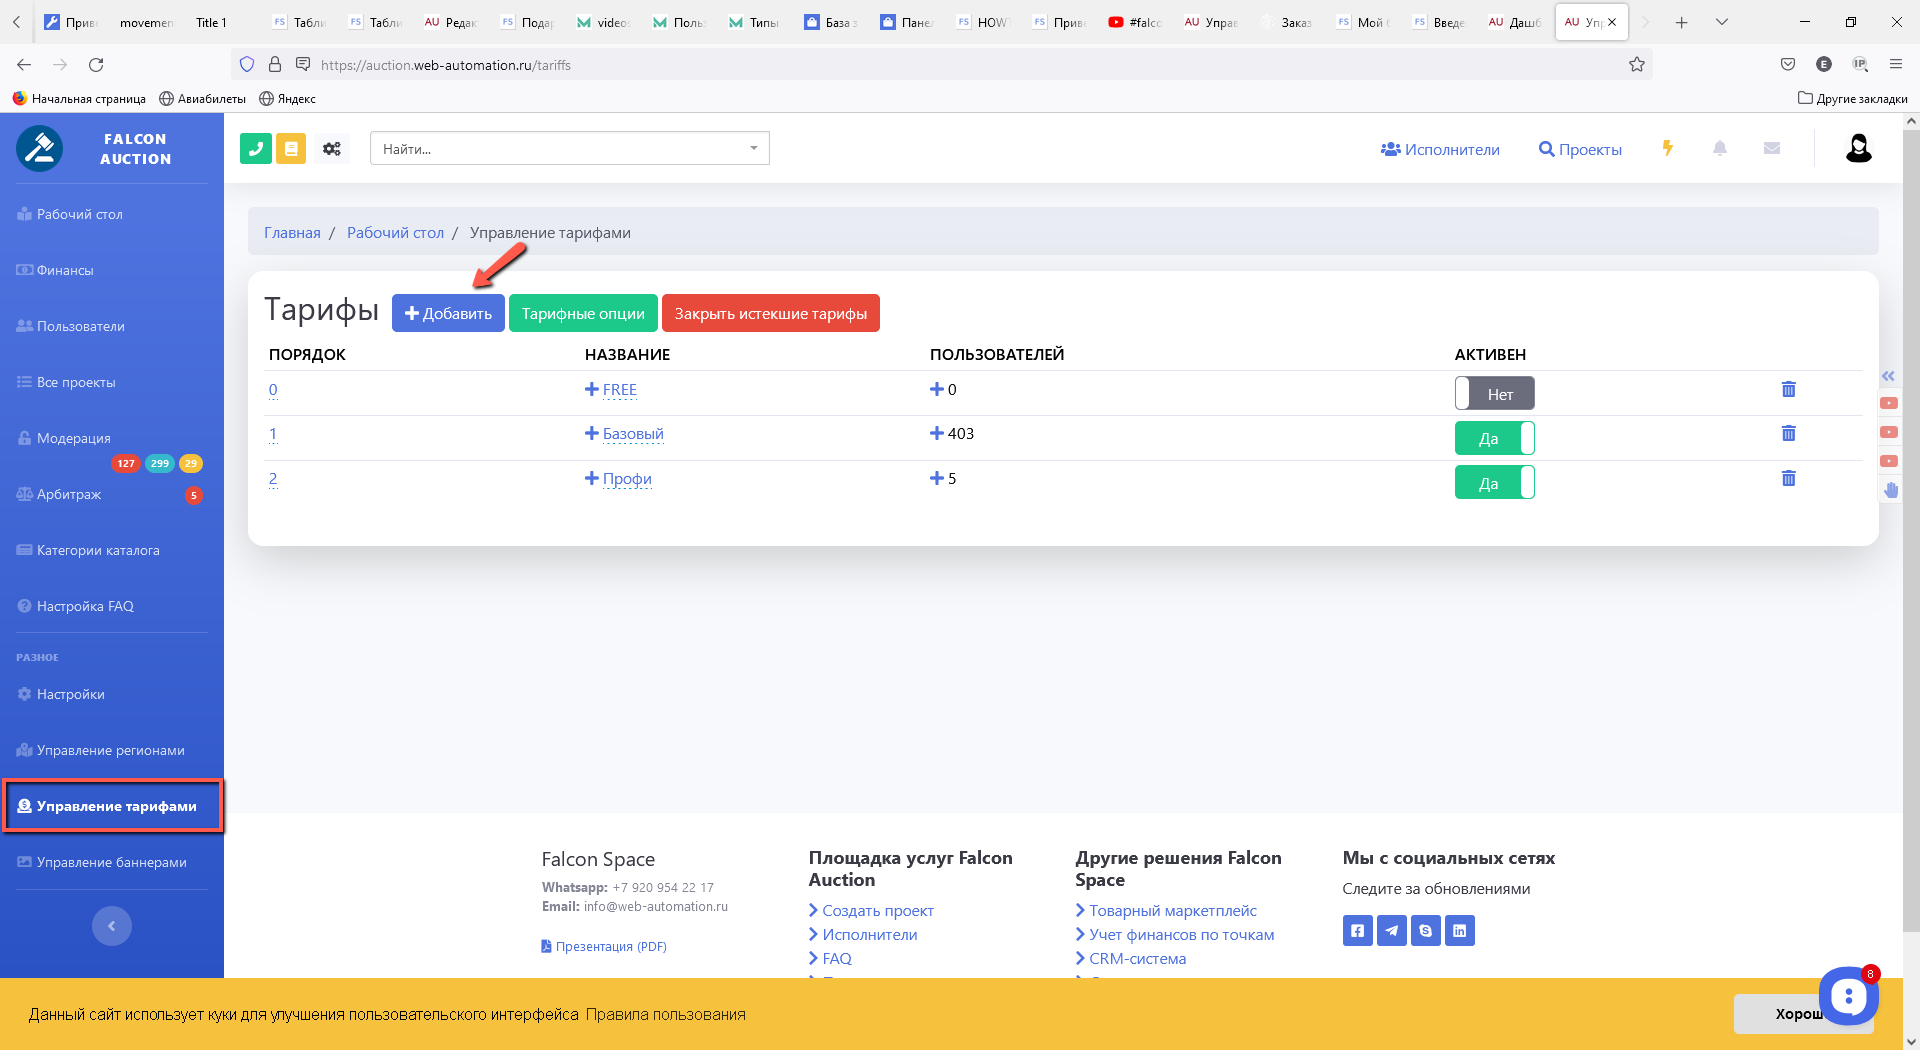This screenshot has width=1920, height=1050.
Task: Expand the right side panel double-chevron
Action: [x=1888, y=376]
